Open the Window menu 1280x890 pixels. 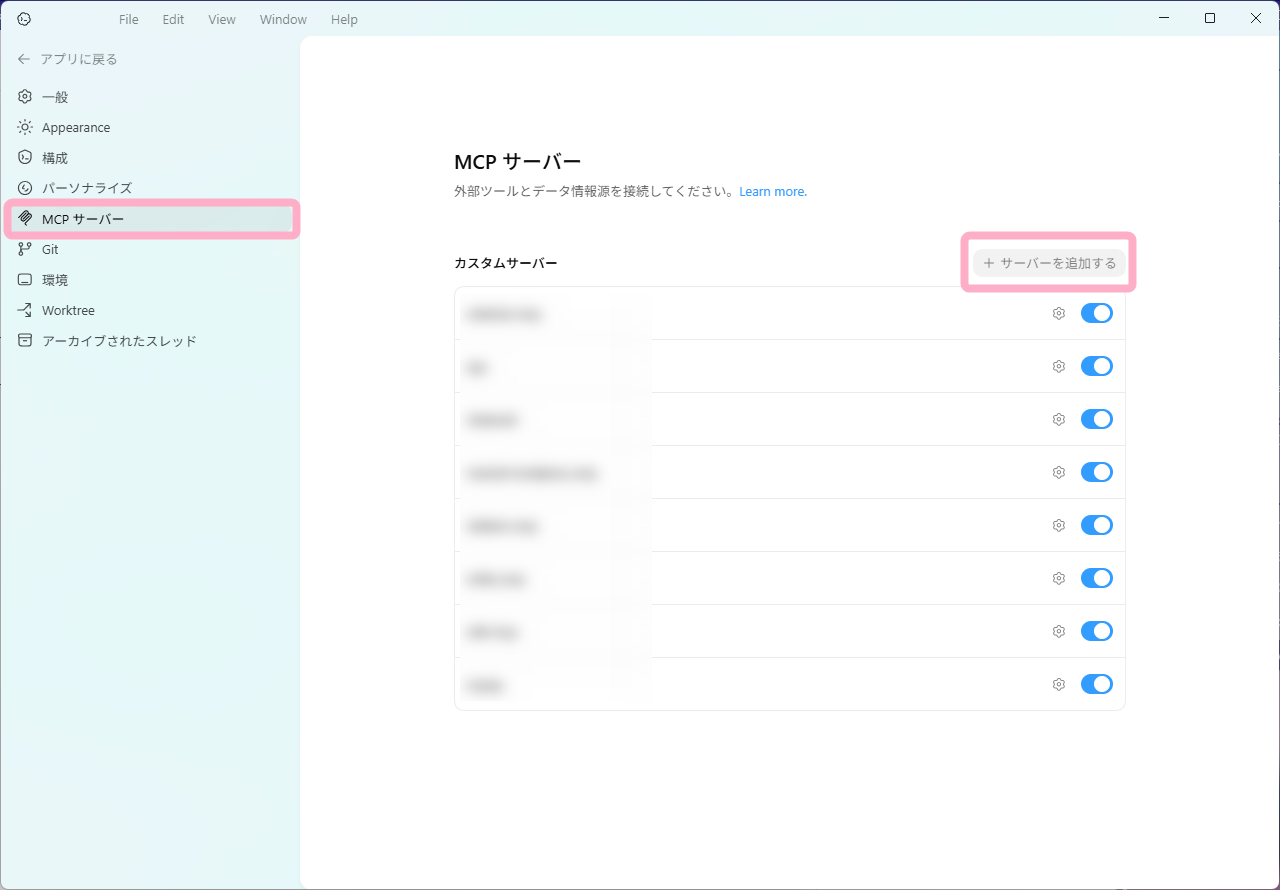click(283, 19)
